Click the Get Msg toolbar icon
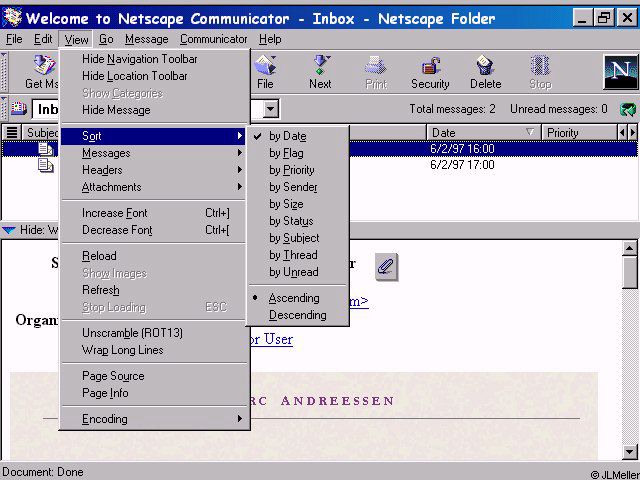The height and width of the screenshot is (480, 640). tap(44, 65)
